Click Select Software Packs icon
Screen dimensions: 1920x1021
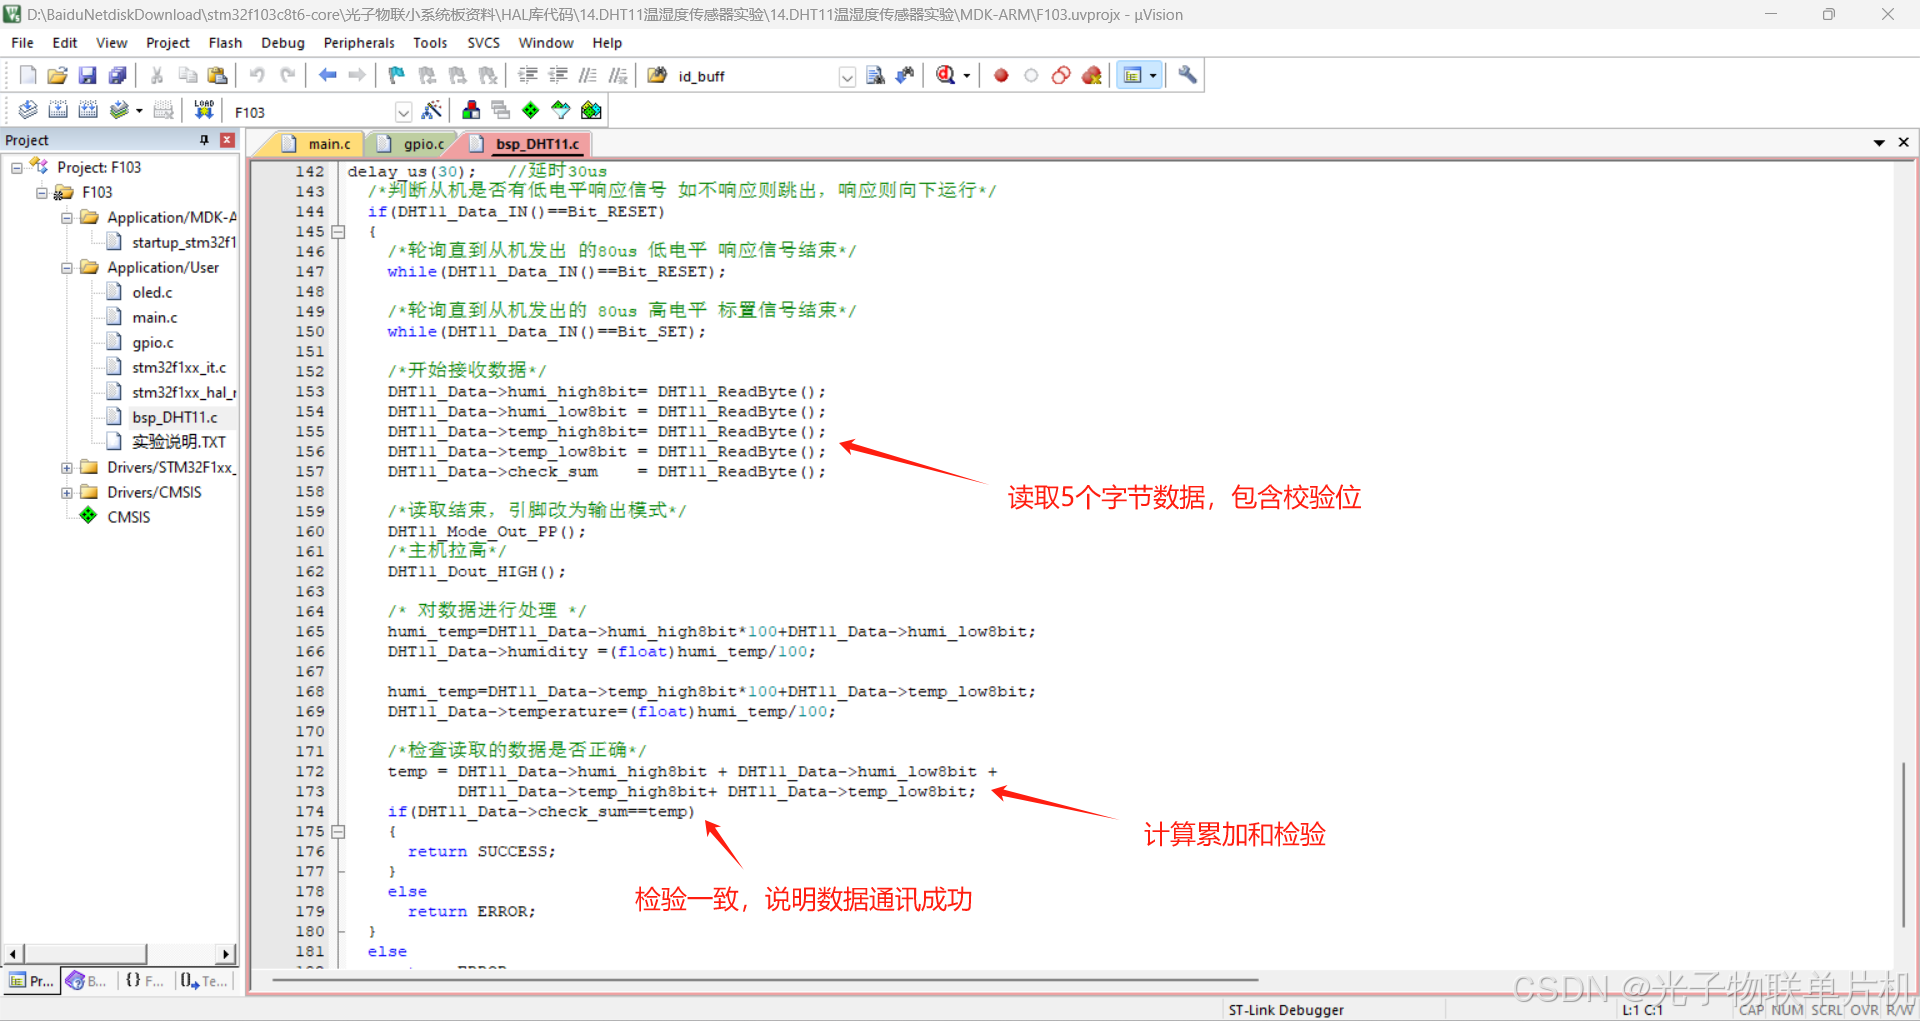(561, 110)
